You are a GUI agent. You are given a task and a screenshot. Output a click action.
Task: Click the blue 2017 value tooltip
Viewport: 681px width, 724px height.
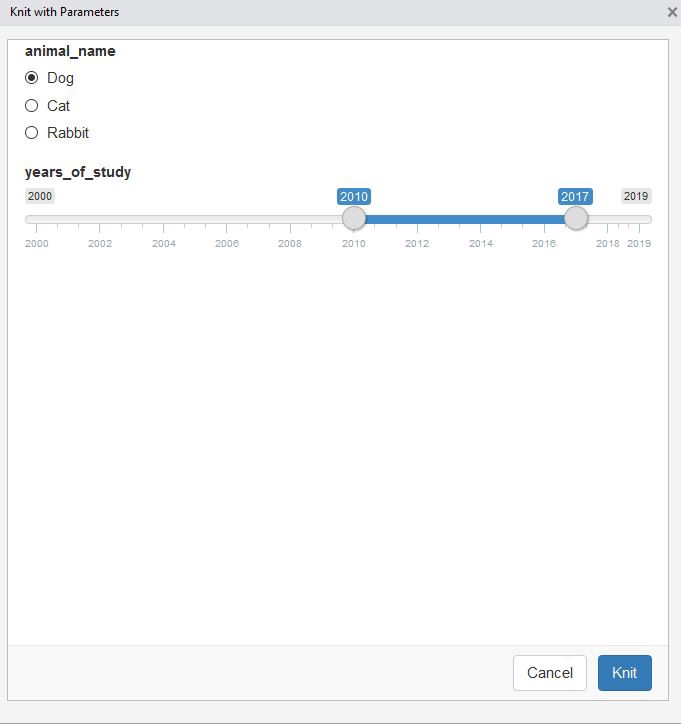coord(575,197)
